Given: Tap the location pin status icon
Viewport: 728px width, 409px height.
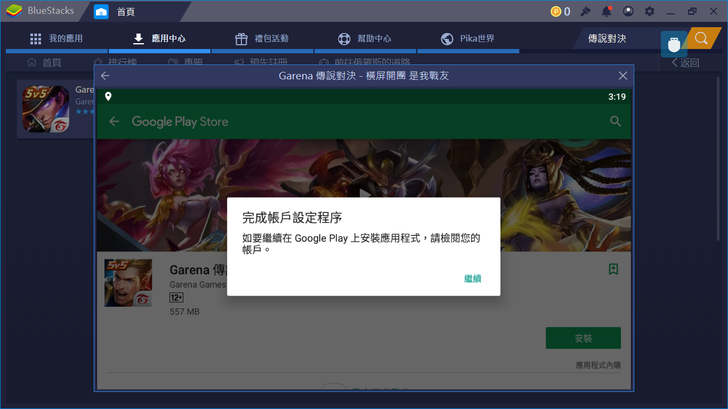Looking at the screenshot, I should 108,96.
